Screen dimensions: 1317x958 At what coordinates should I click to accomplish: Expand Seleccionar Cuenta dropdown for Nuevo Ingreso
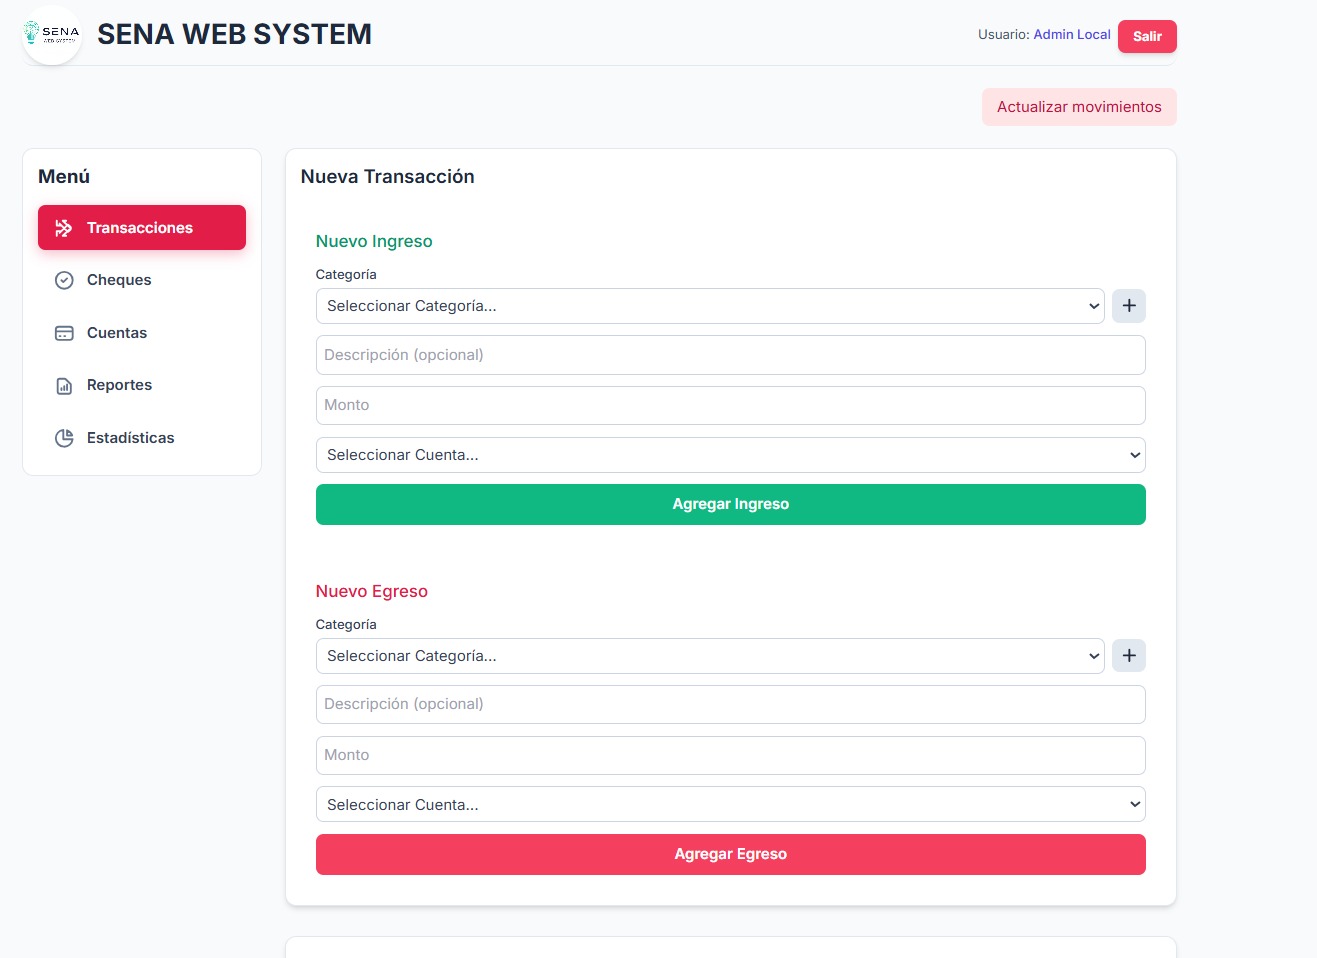click(730, 455)
